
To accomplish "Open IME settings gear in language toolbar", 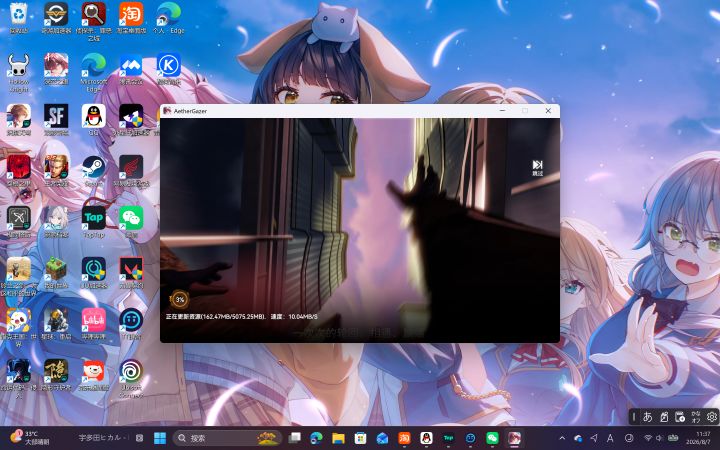I will click(711, 417).
